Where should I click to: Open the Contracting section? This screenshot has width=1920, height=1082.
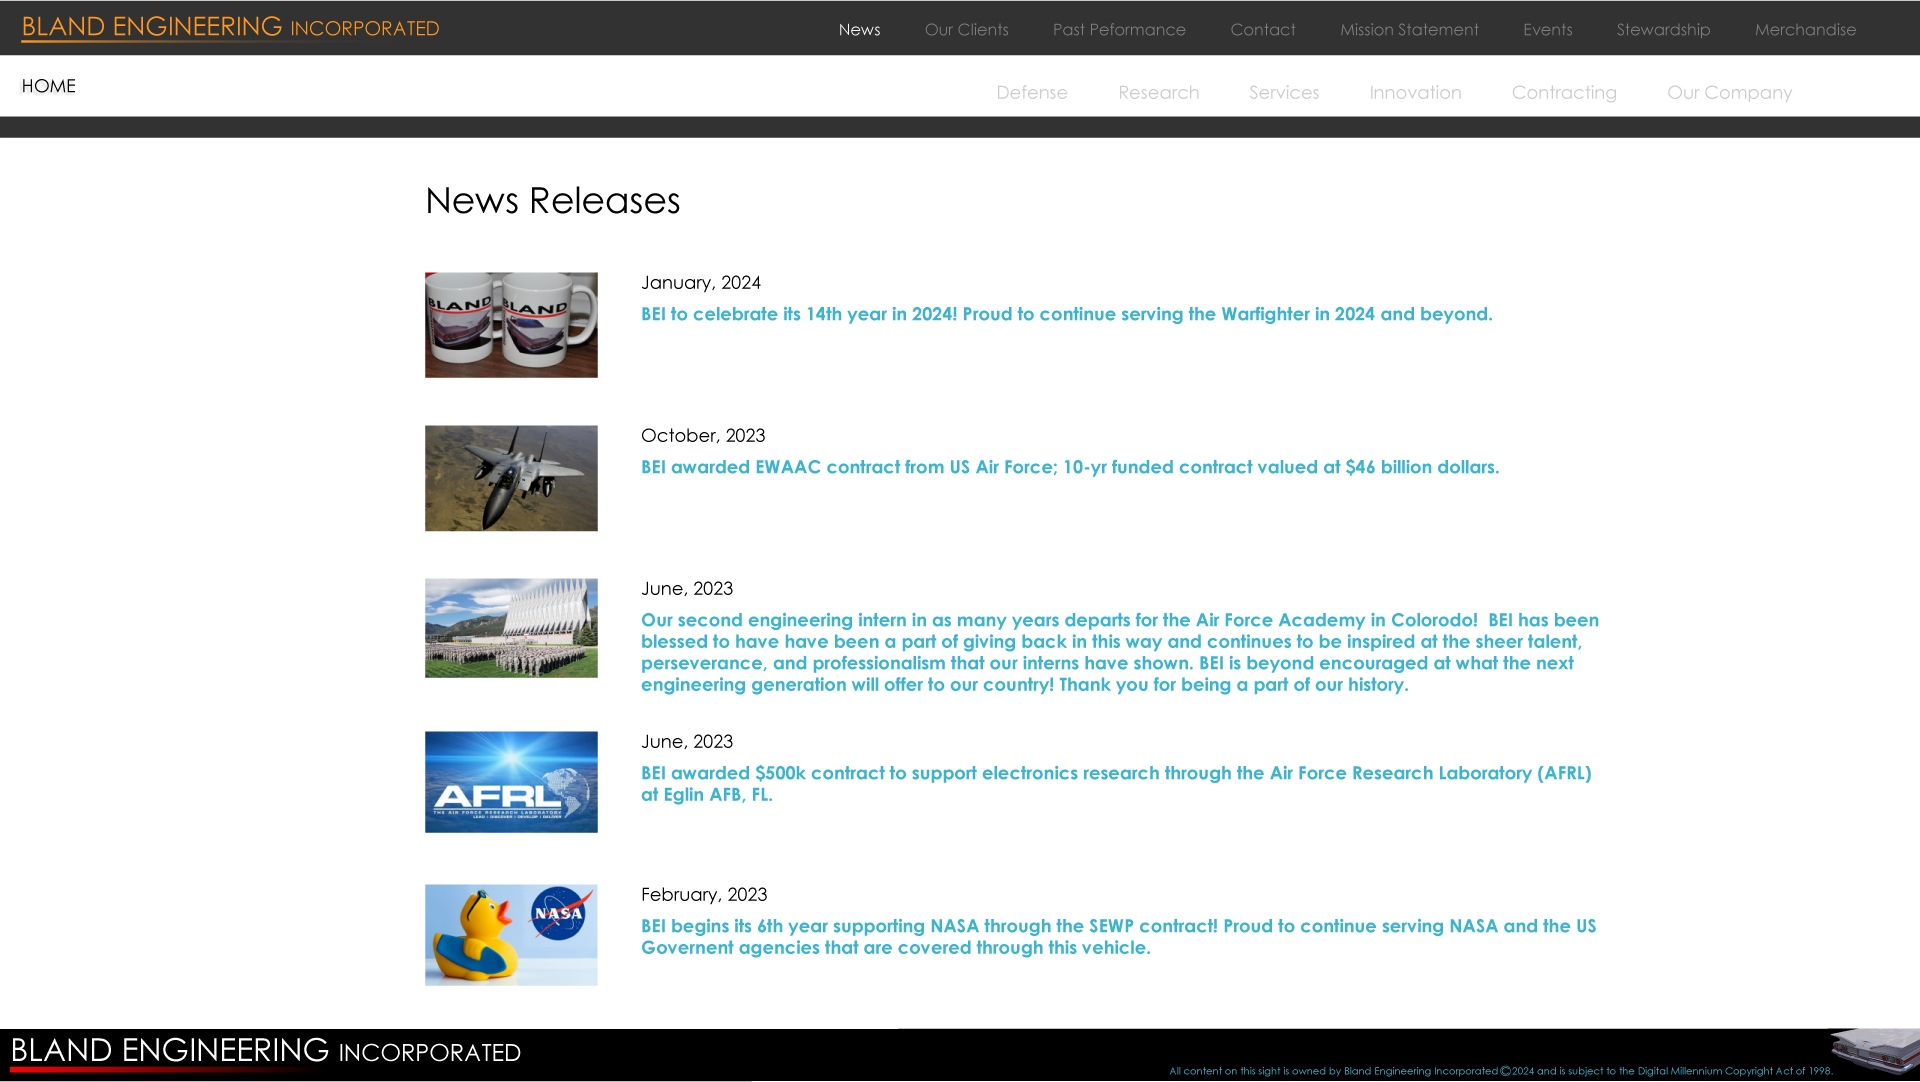pos(1564,92)
